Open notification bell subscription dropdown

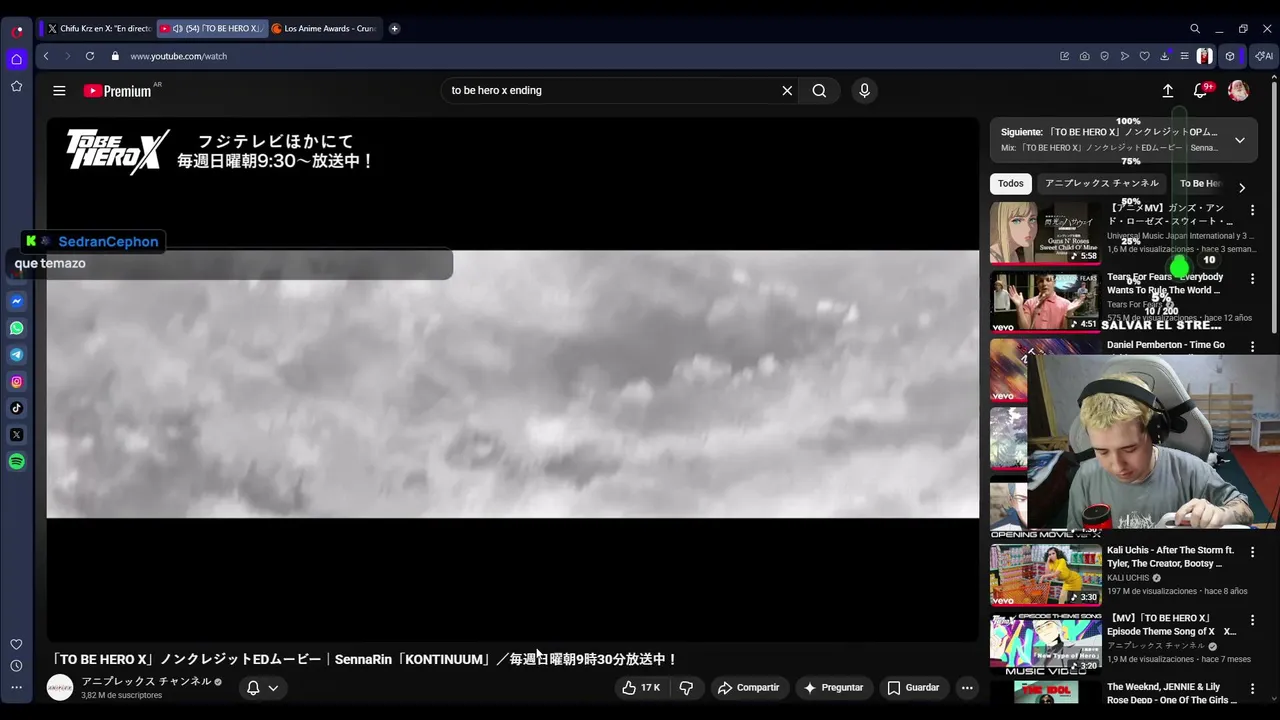[x=262, y=688]
